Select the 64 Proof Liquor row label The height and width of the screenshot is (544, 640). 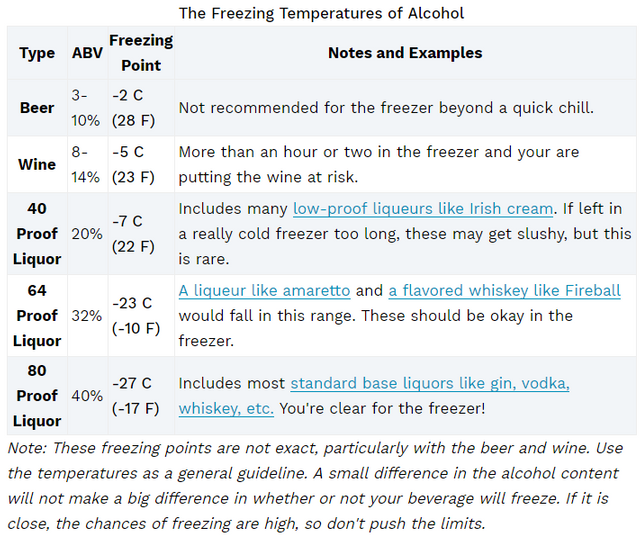(x=37, y=316)
